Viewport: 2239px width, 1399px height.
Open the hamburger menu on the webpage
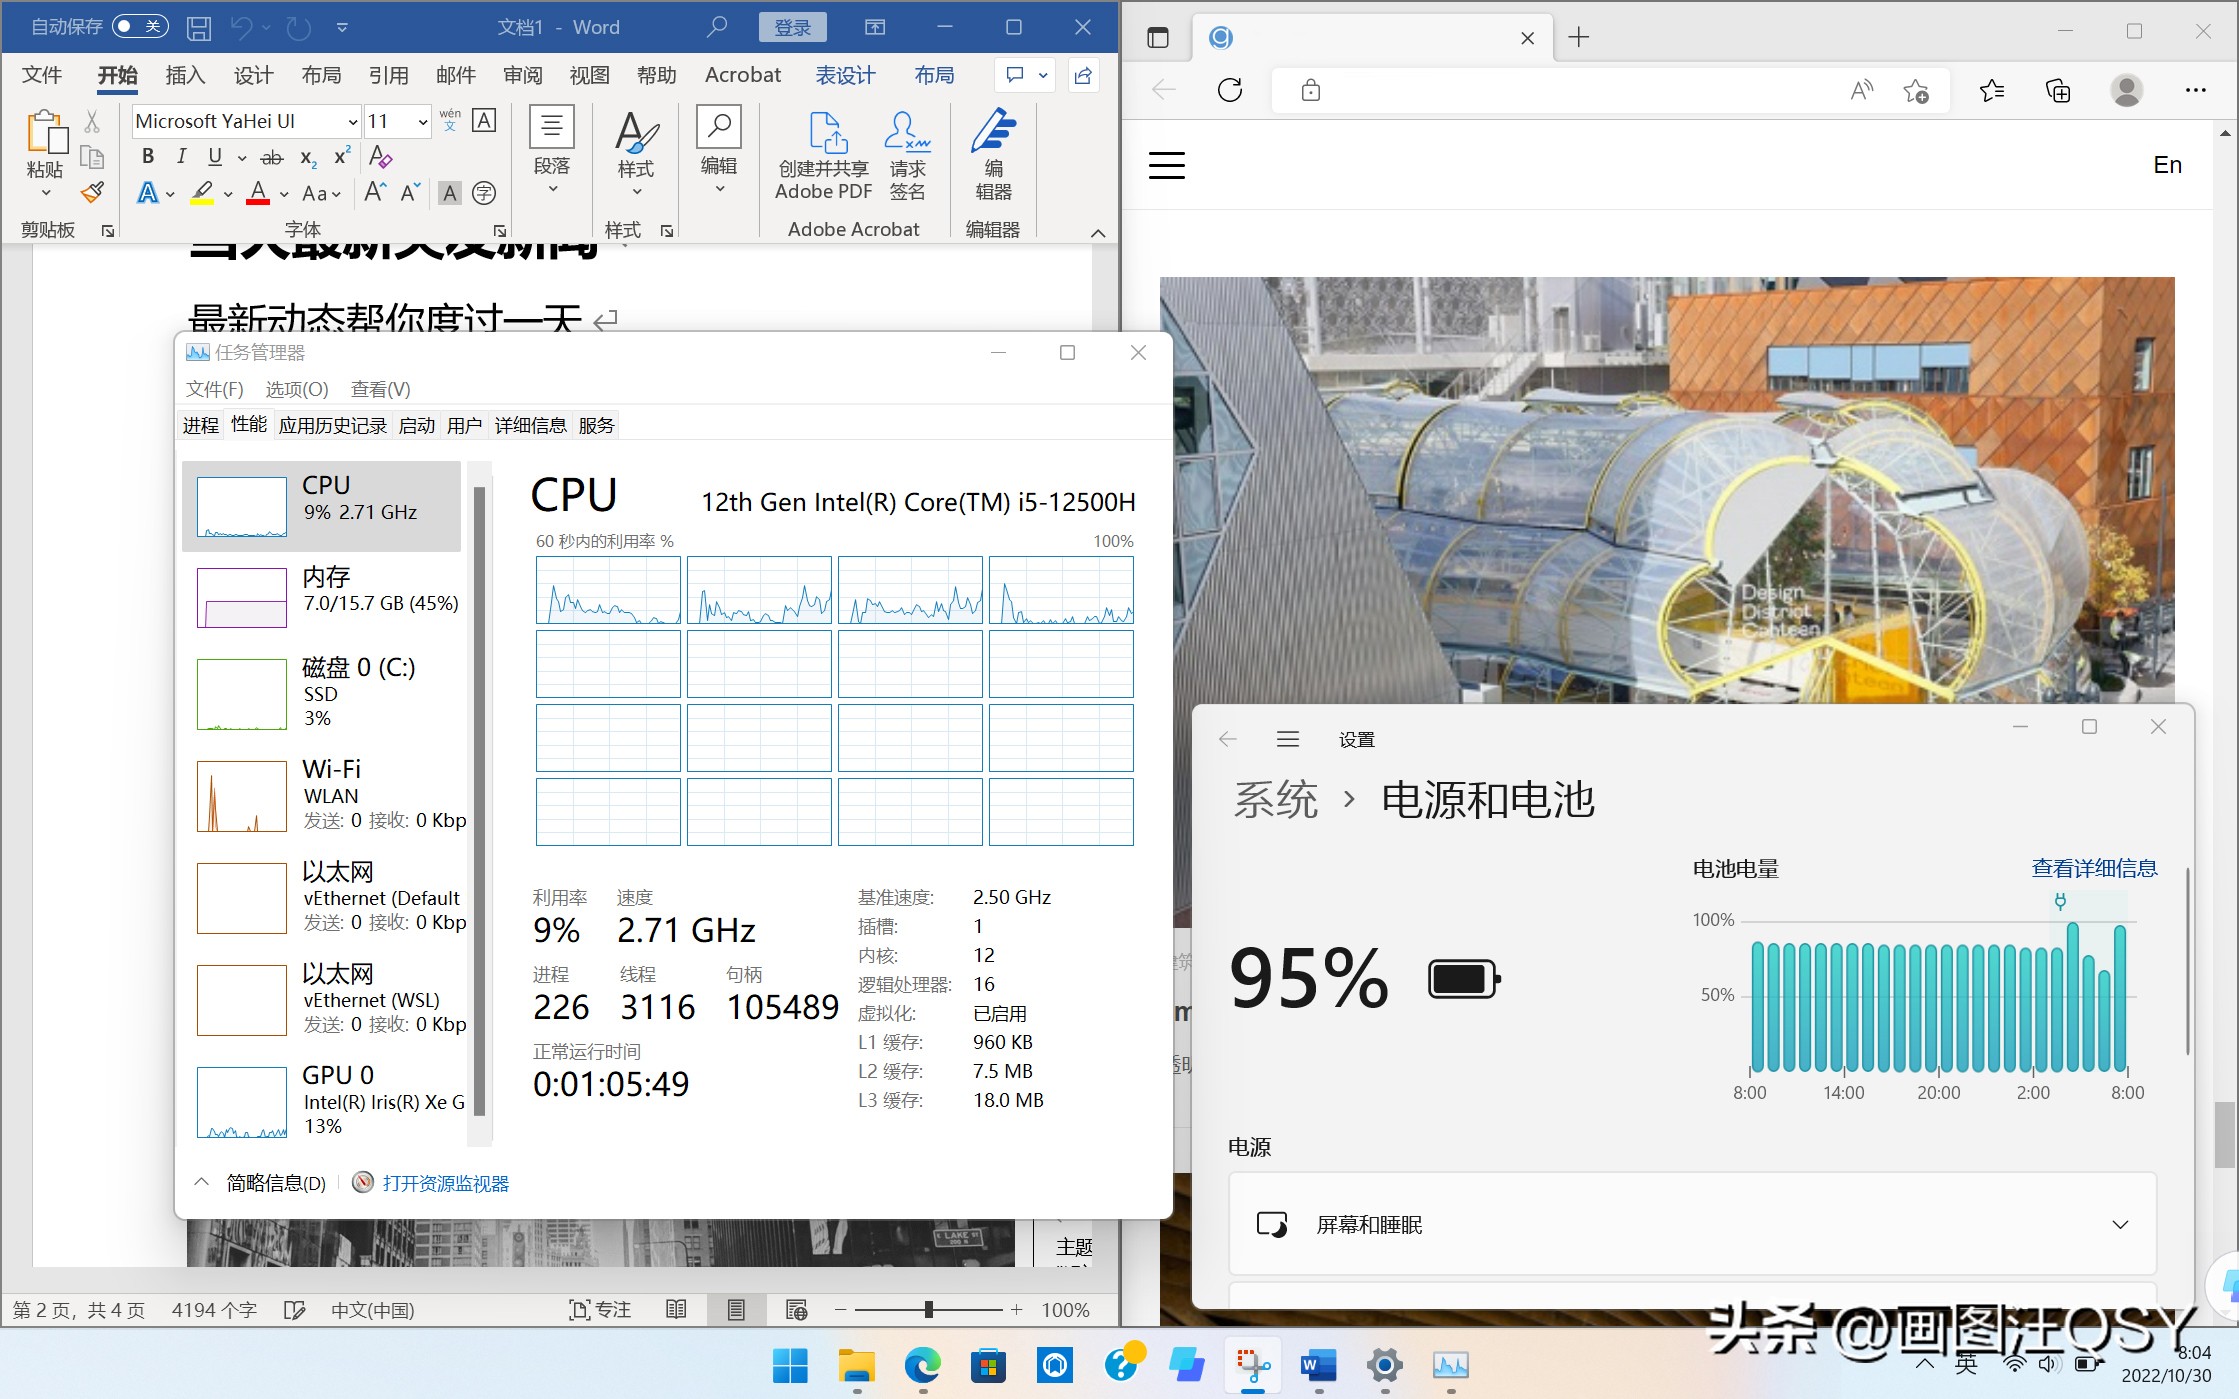click(x=1167, y=165)
